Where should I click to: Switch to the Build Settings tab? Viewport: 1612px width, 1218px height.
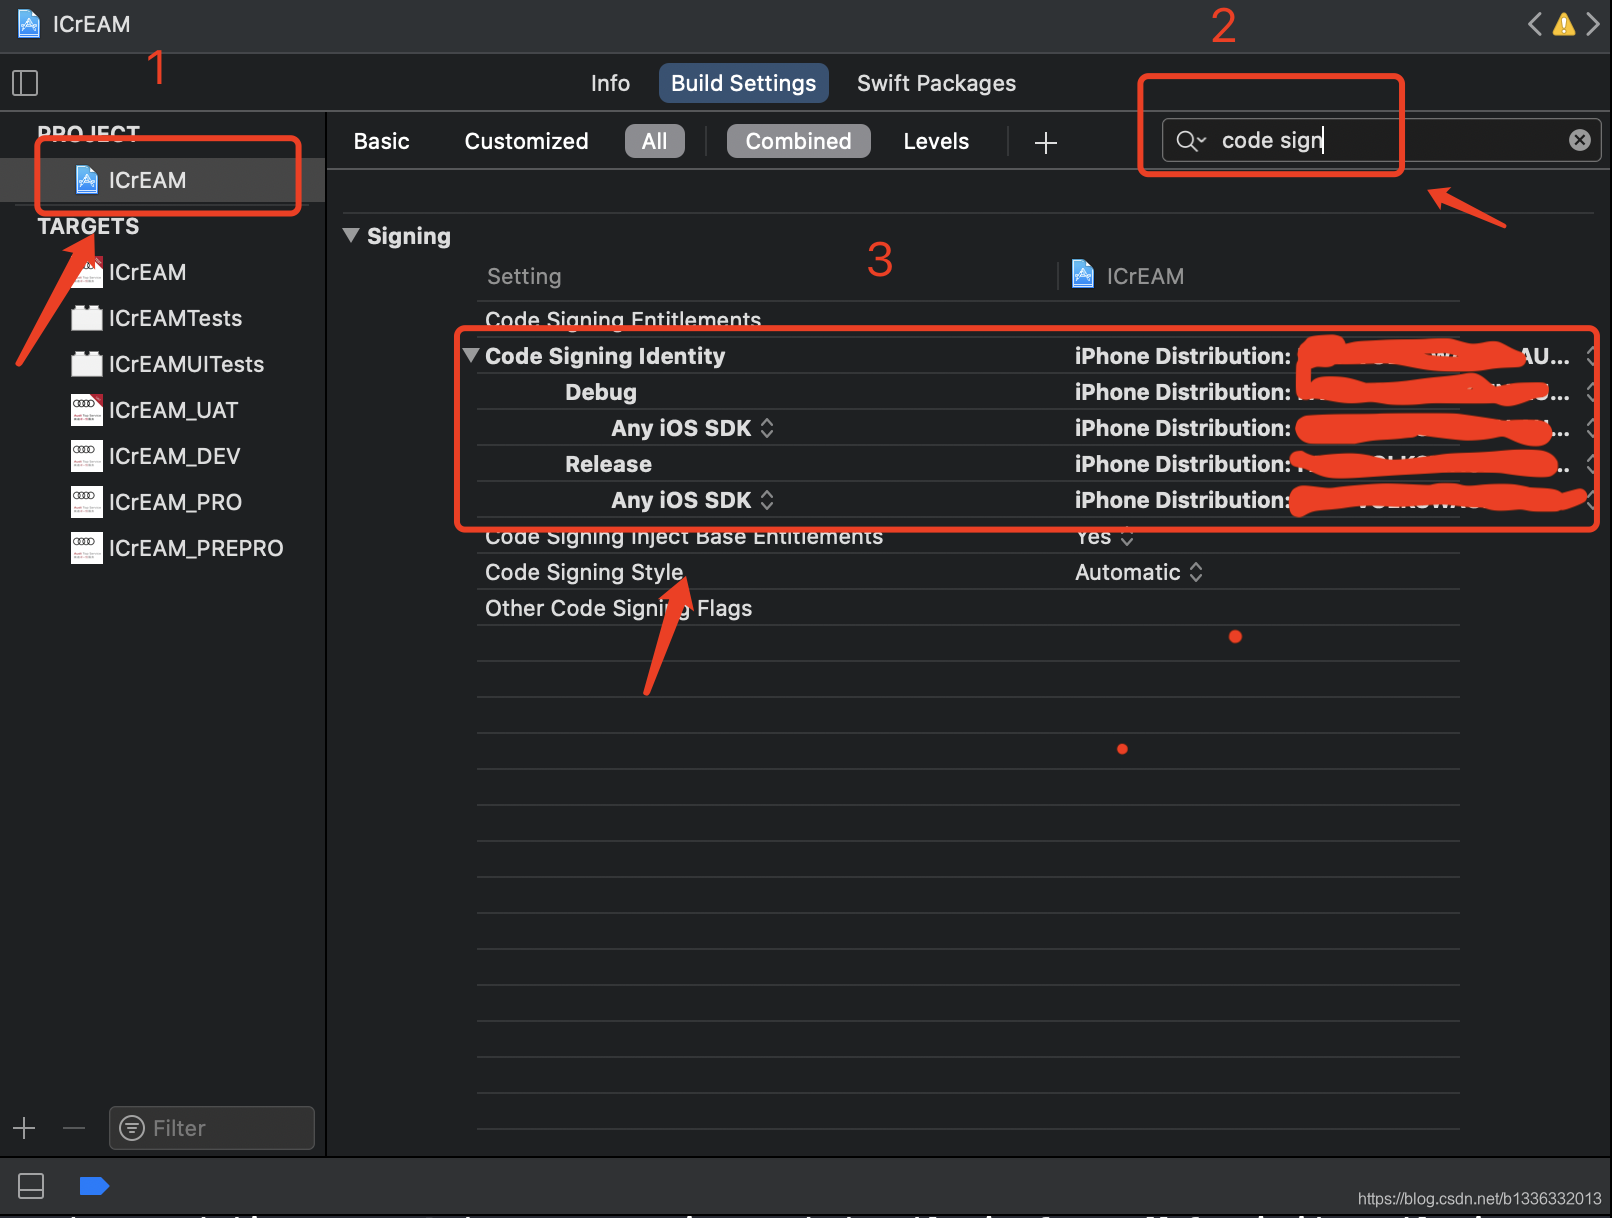point(743,83)
